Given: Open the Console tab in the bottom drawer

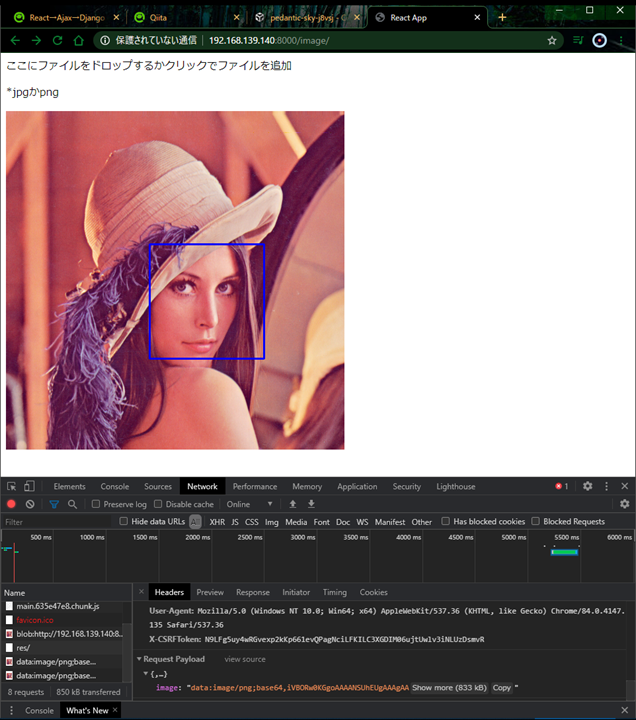Looking at the screenshot, I should point(39,710).
